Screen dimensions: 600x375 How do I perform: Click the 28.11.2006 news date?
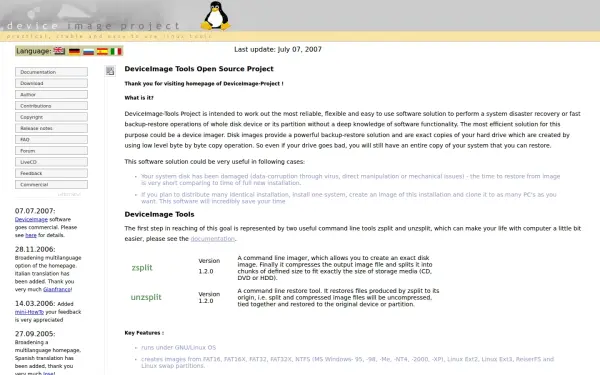(x=35, y=249)
